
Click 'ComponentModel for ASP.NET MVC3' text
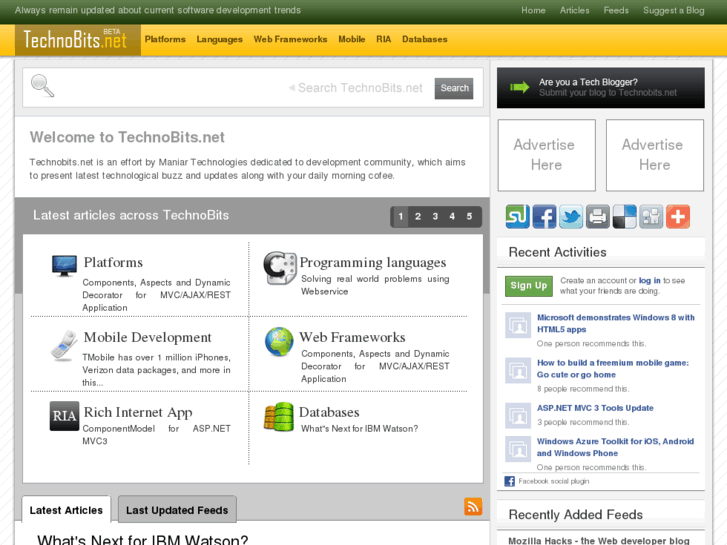click(x=156, y=435)
